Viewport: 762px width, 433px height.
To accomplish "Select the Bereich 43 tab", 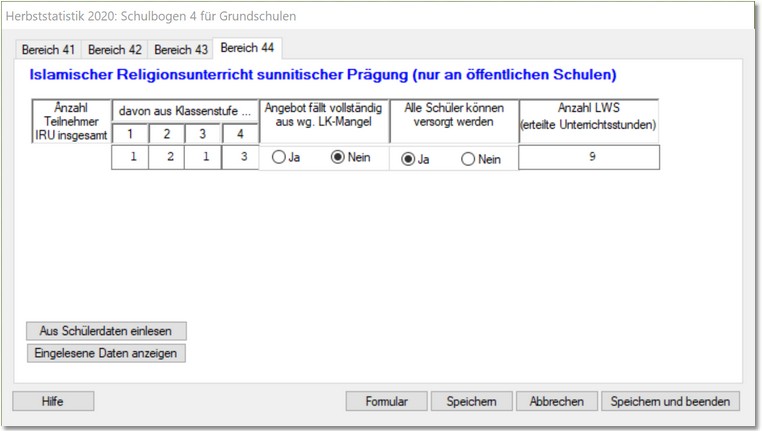I will tap(180, 49).
